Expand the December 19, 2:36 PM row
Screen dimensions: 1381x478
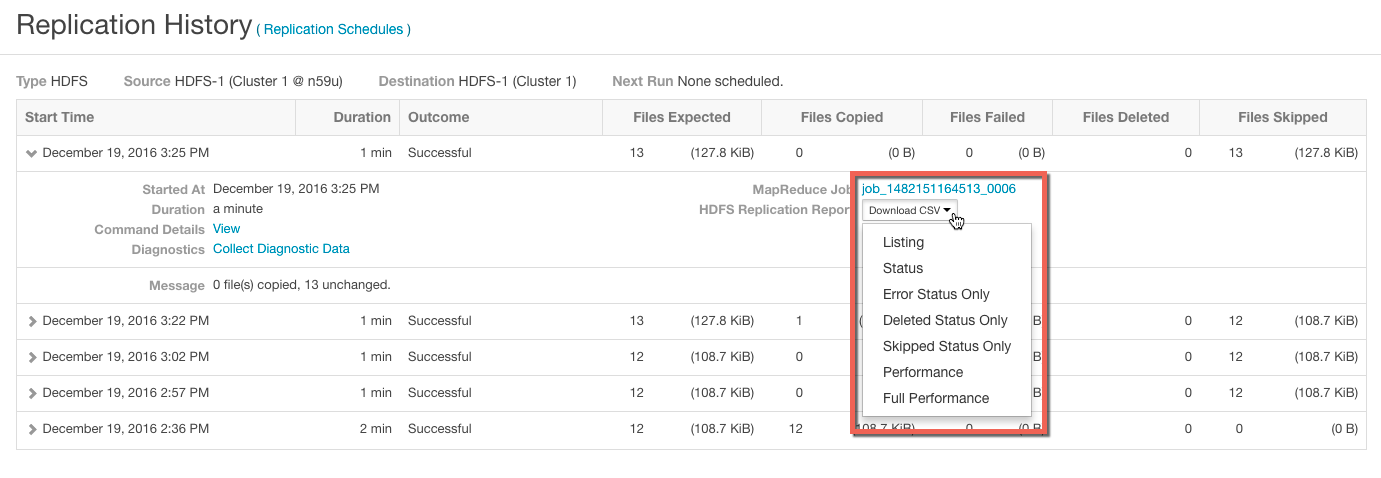(32, 430)
